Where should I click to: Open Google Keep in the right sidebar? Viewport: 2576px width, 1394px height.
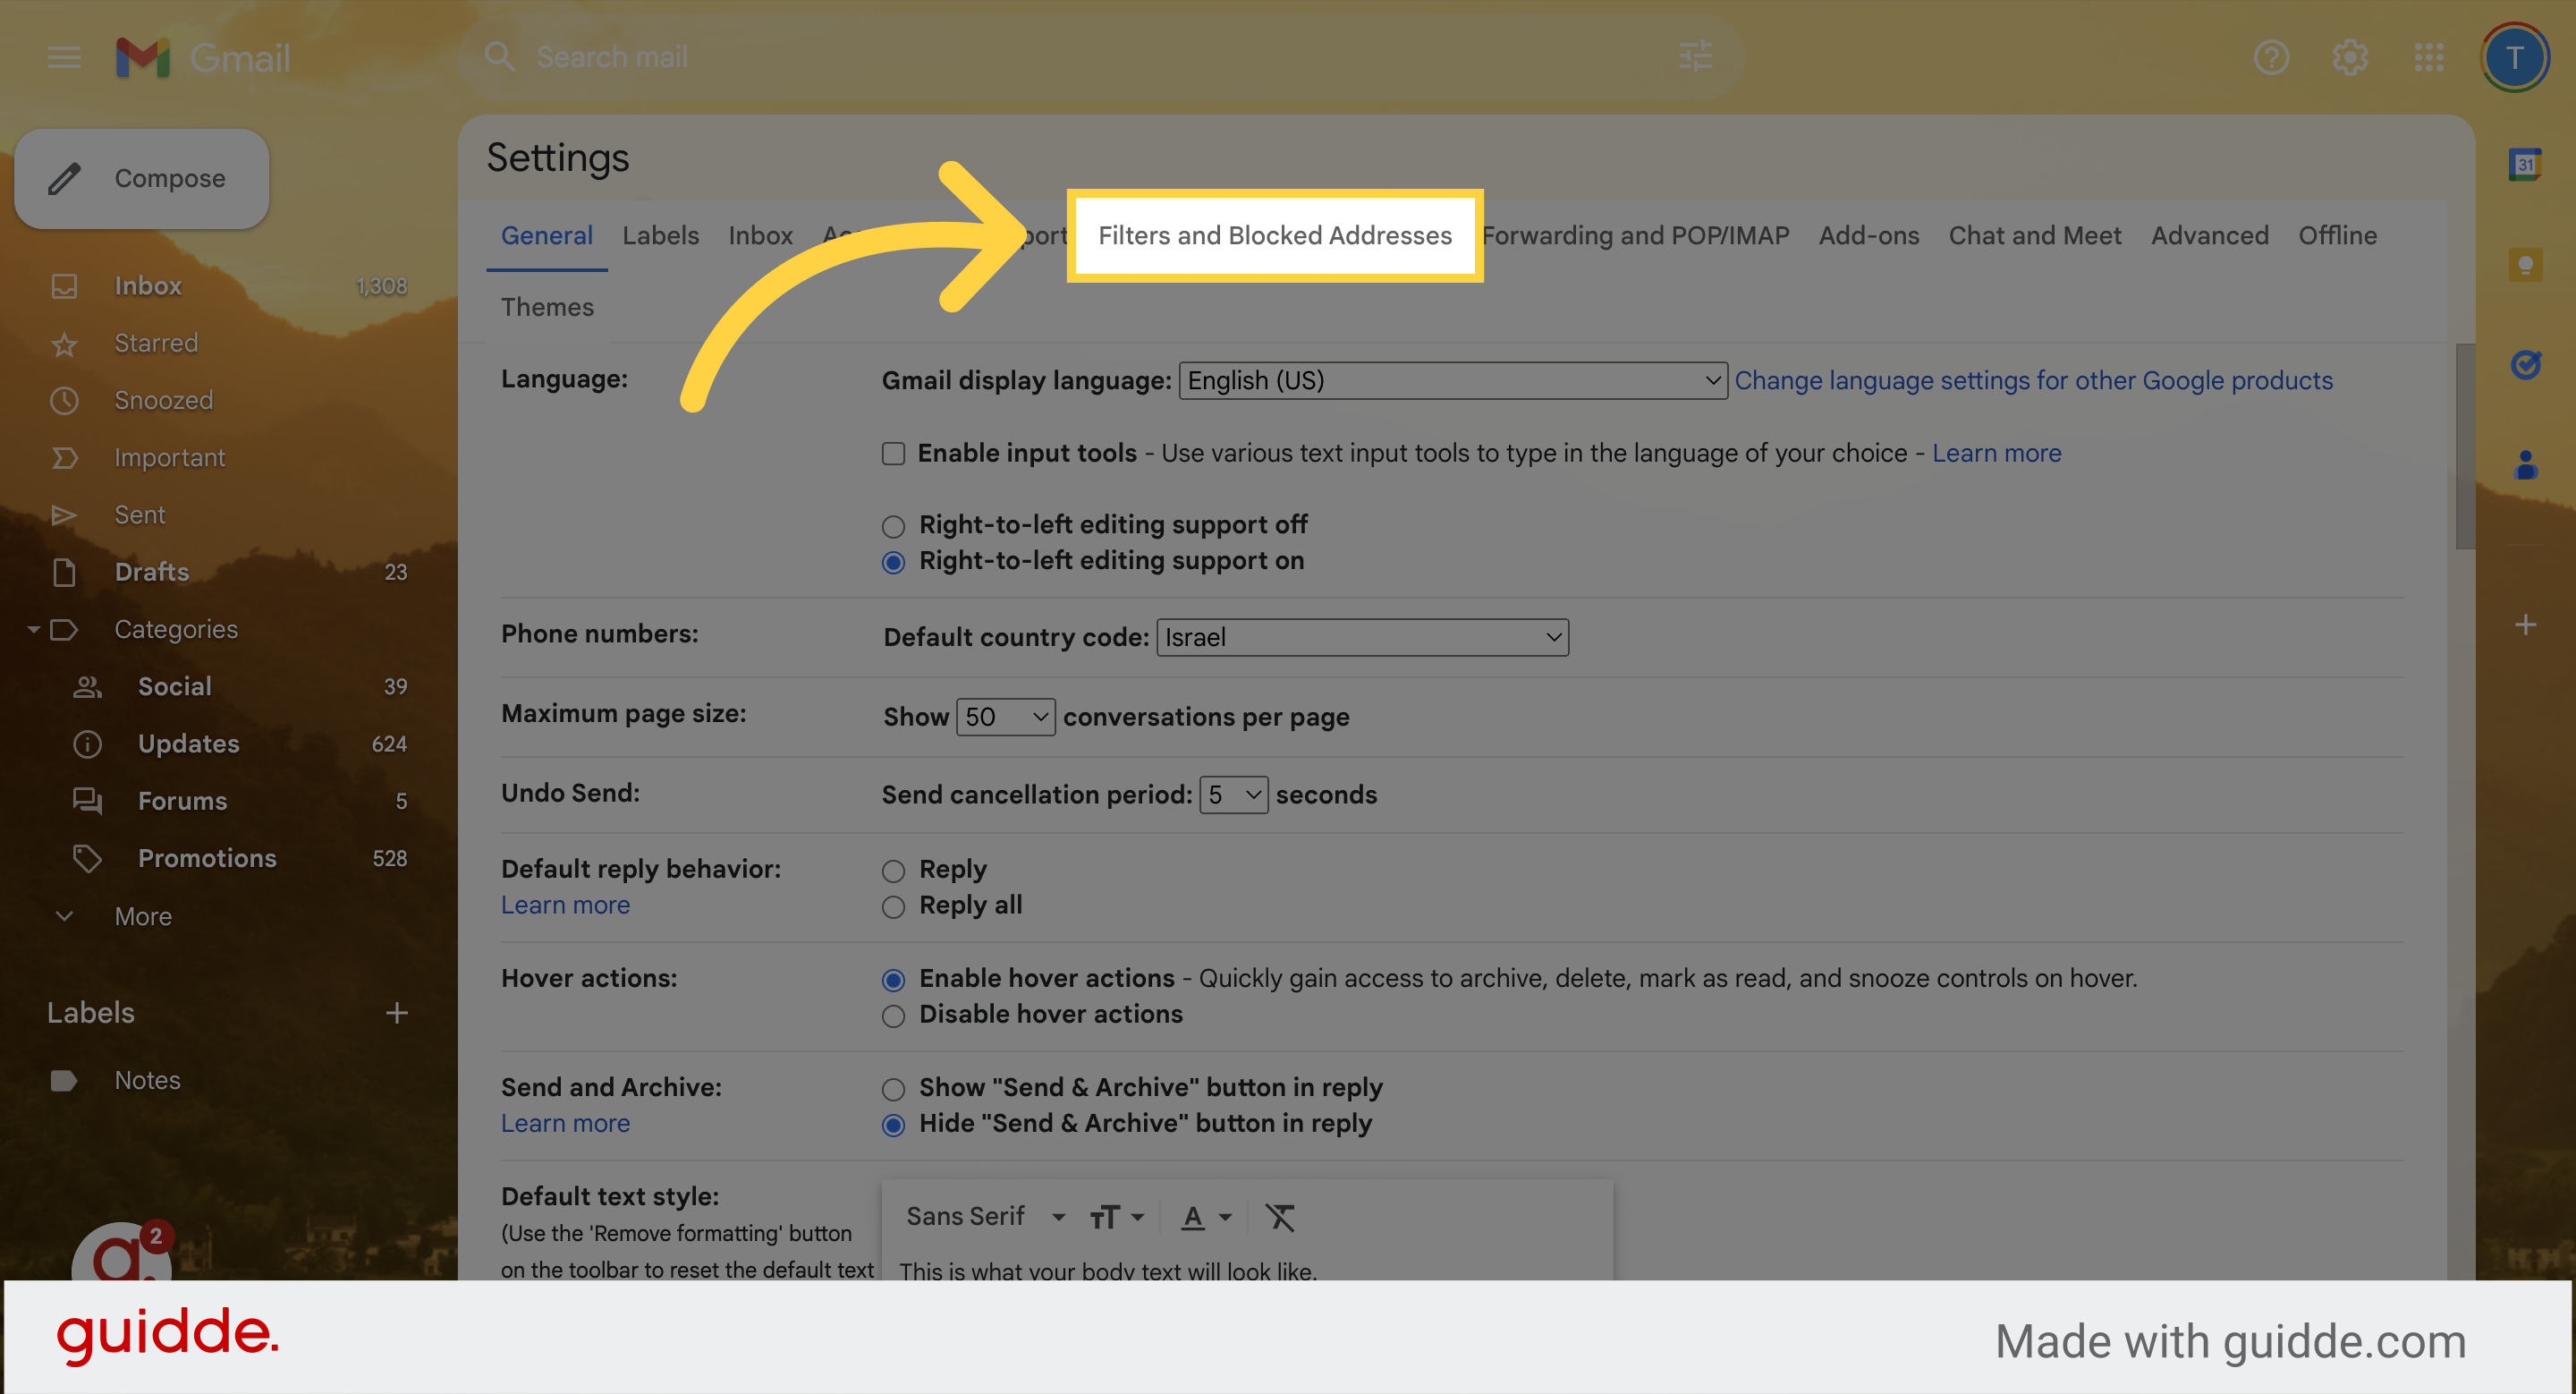(2525, 264)
